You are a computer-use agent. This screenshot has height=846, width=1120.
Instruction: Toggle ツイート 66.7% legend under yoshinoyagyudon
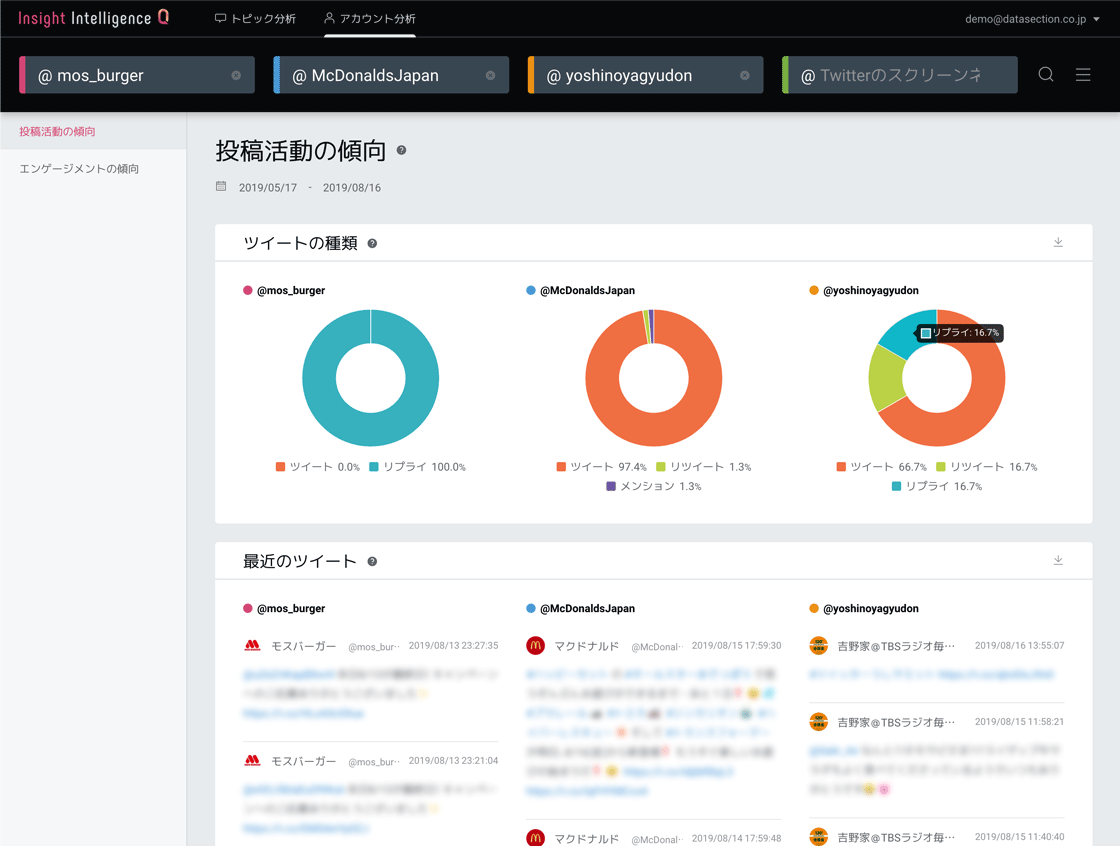coord(881,467)
